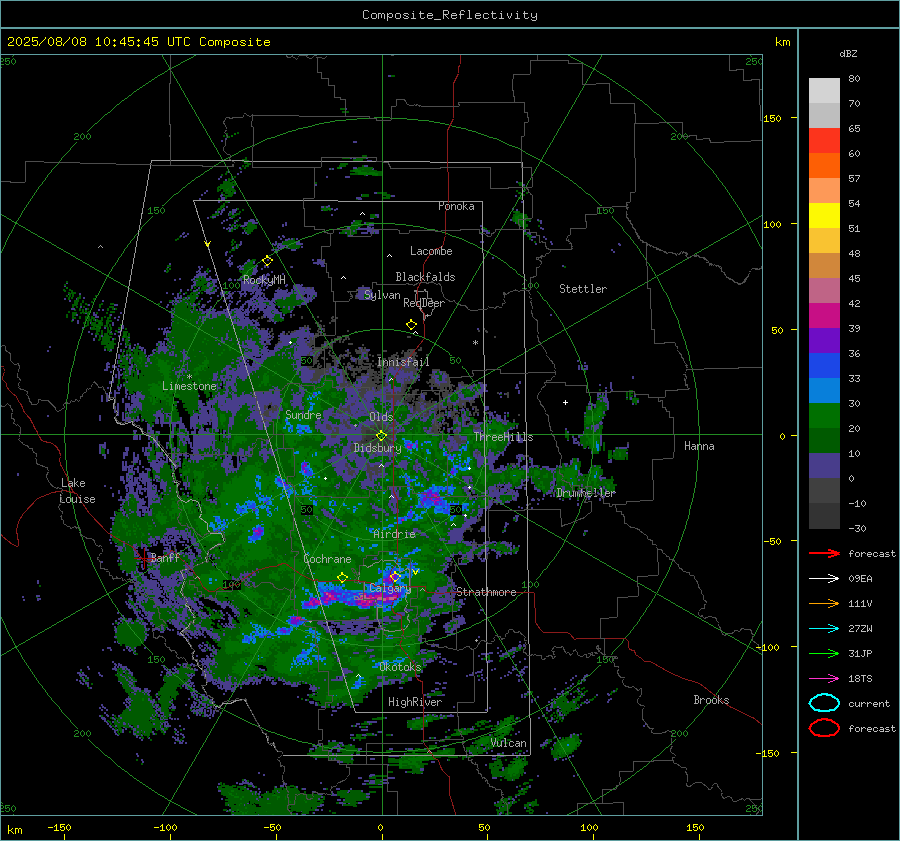Screen dimensions: 900x841
Task: Click the Okotoks town label
Action: (400, 667)
